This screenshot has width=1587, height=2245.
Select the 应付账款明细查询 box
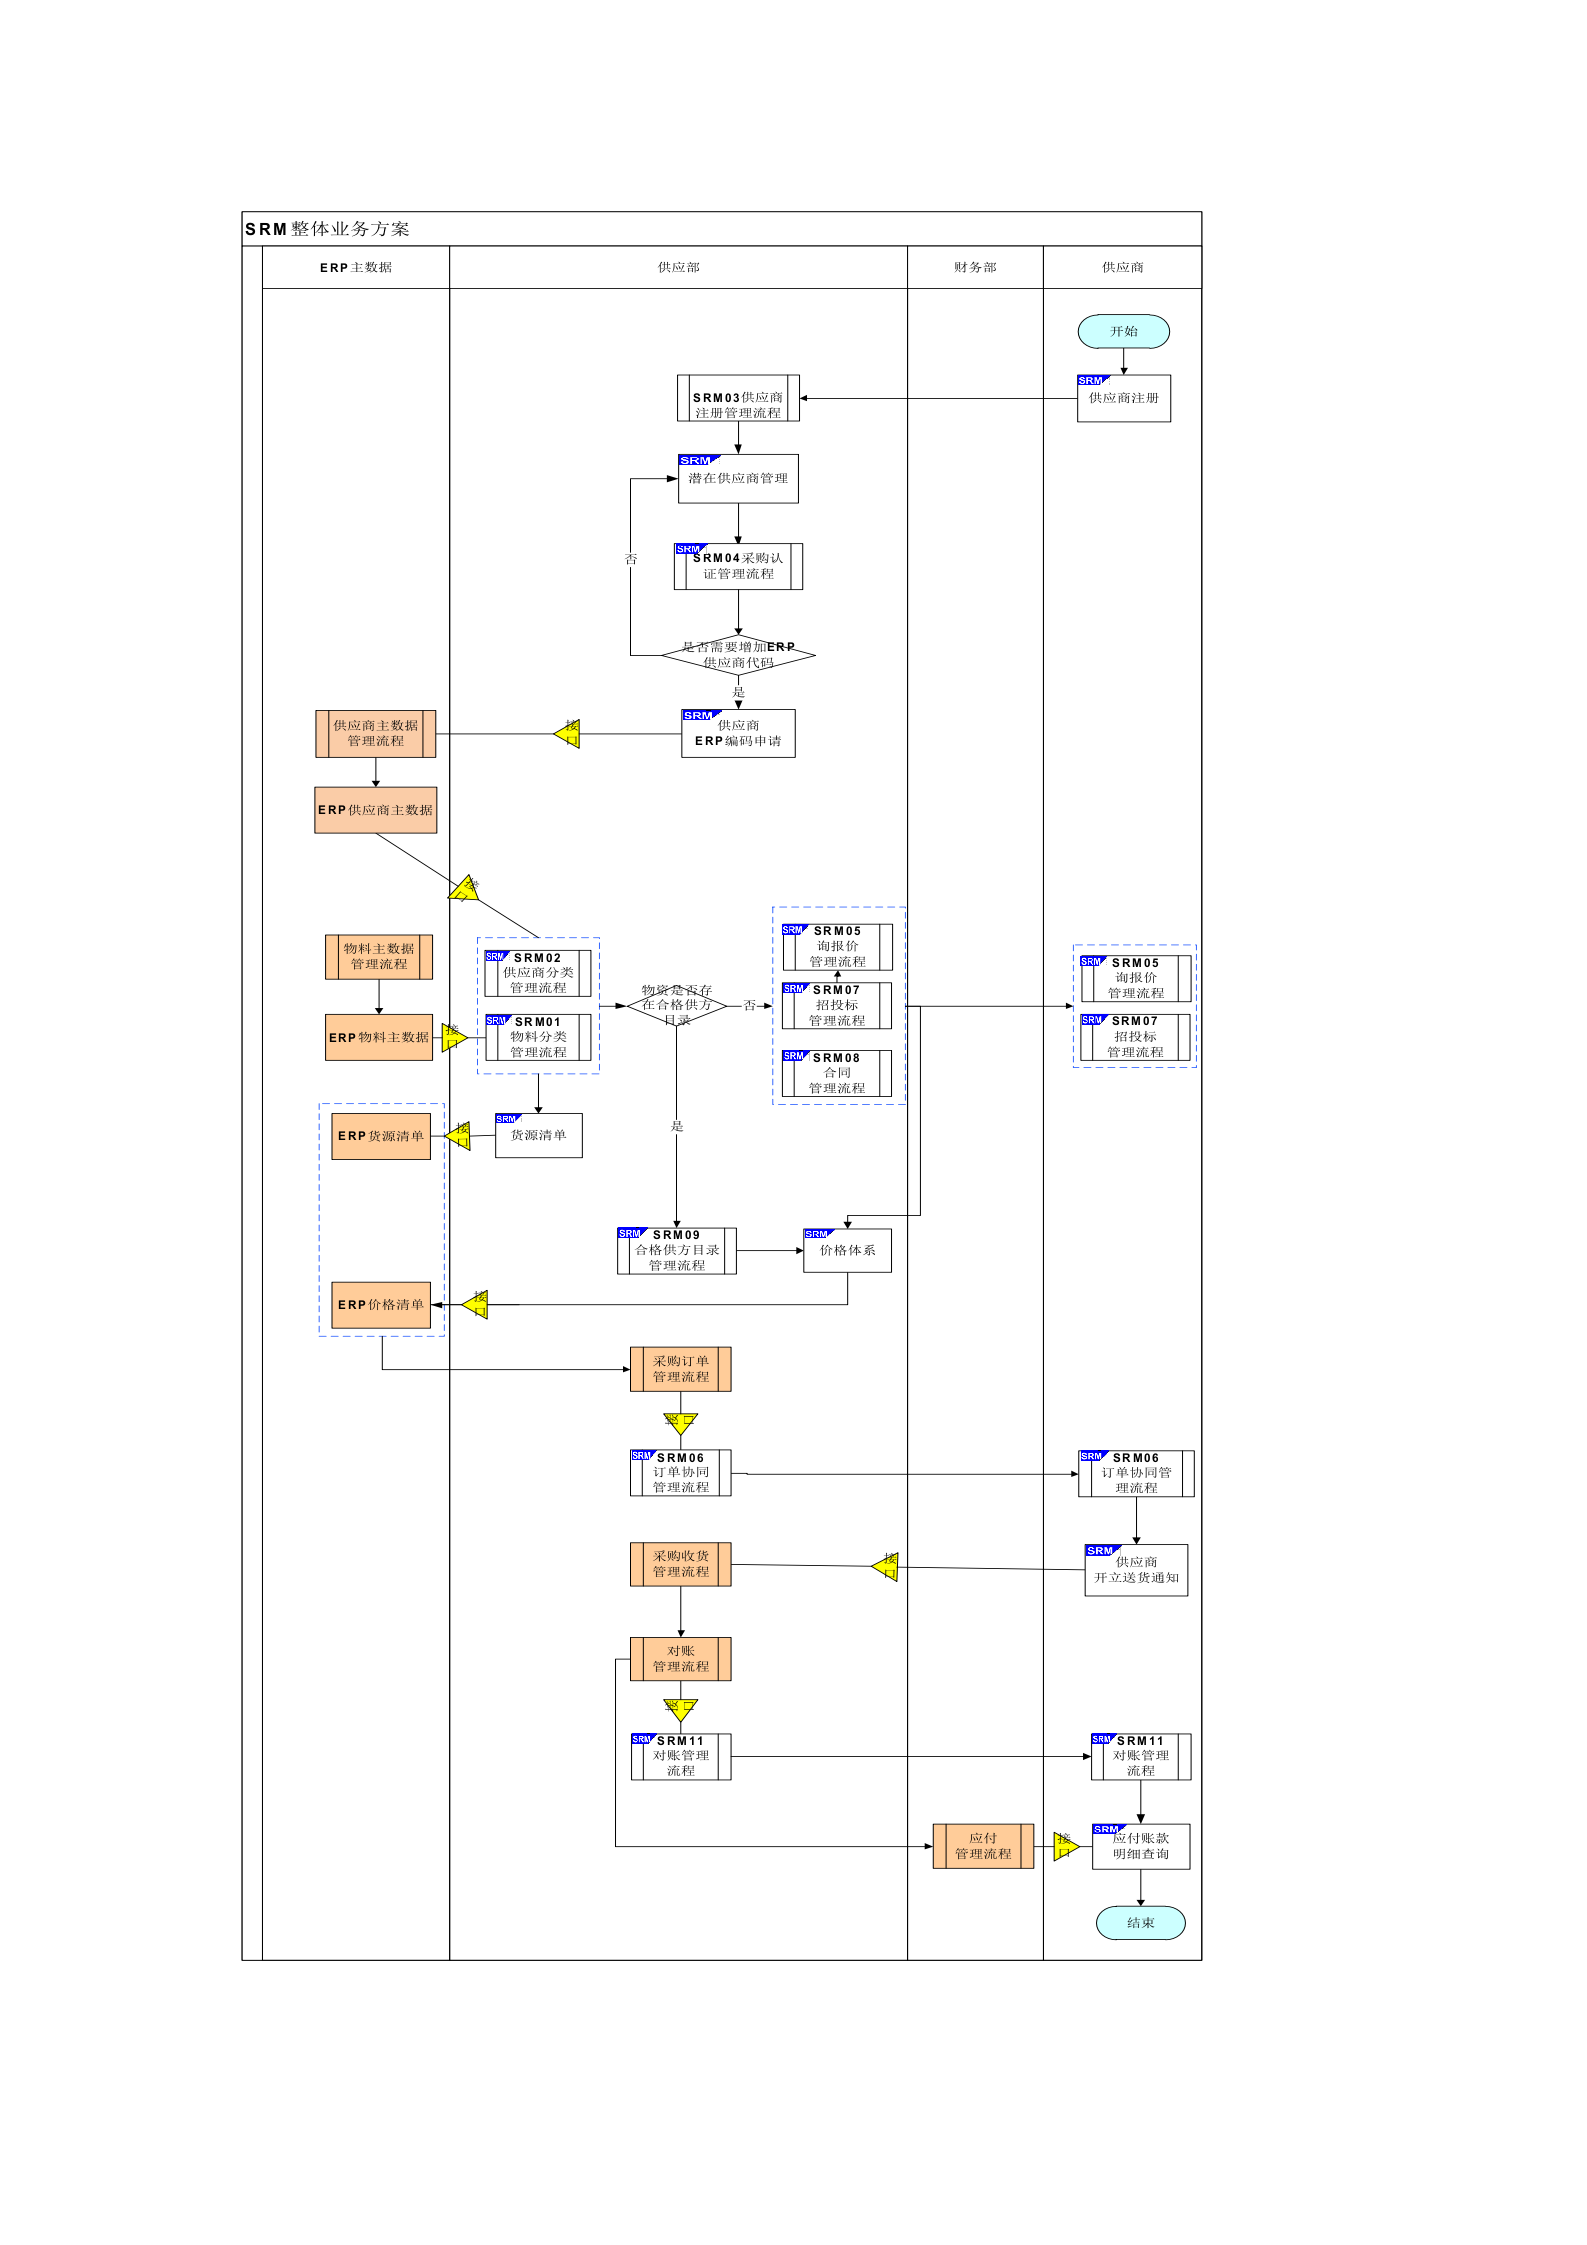tap(1141, 1846)
